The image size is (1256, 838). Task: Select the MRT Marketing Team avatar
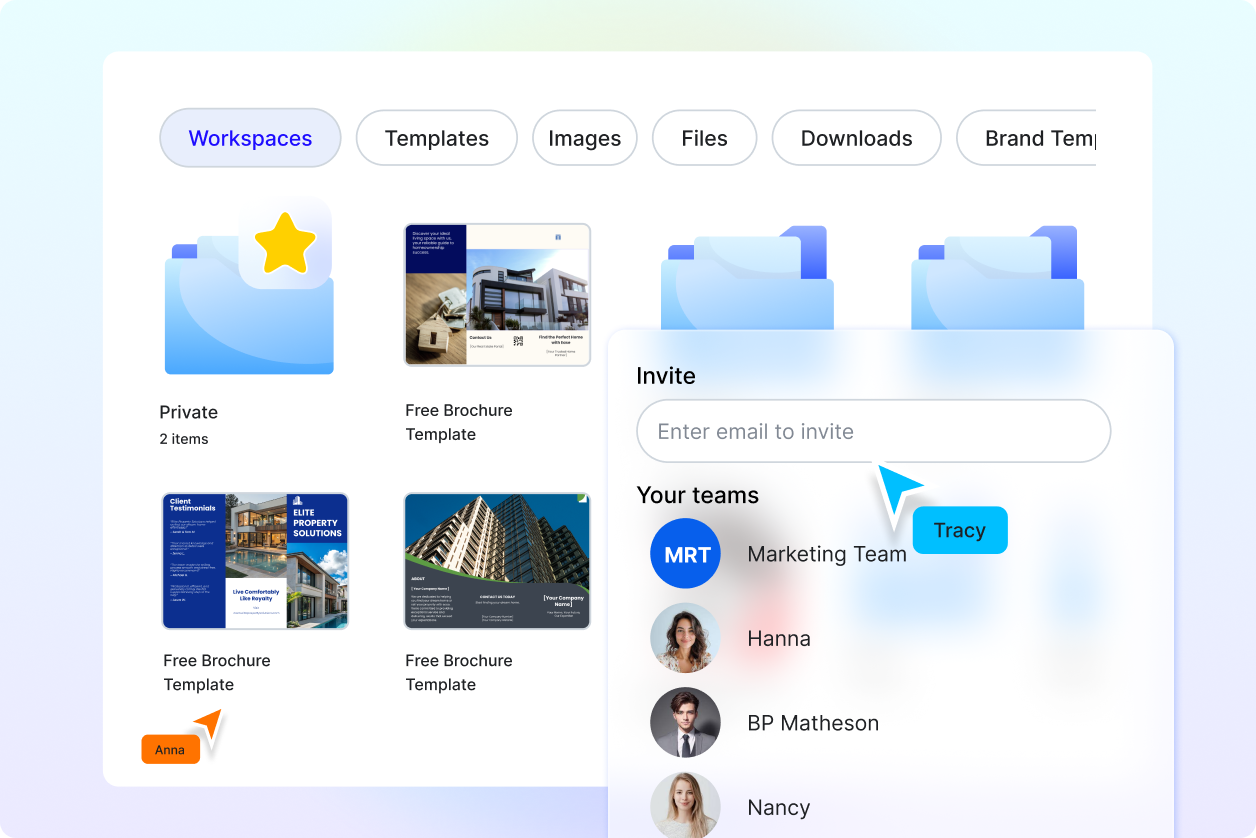(x=686, y=554)
